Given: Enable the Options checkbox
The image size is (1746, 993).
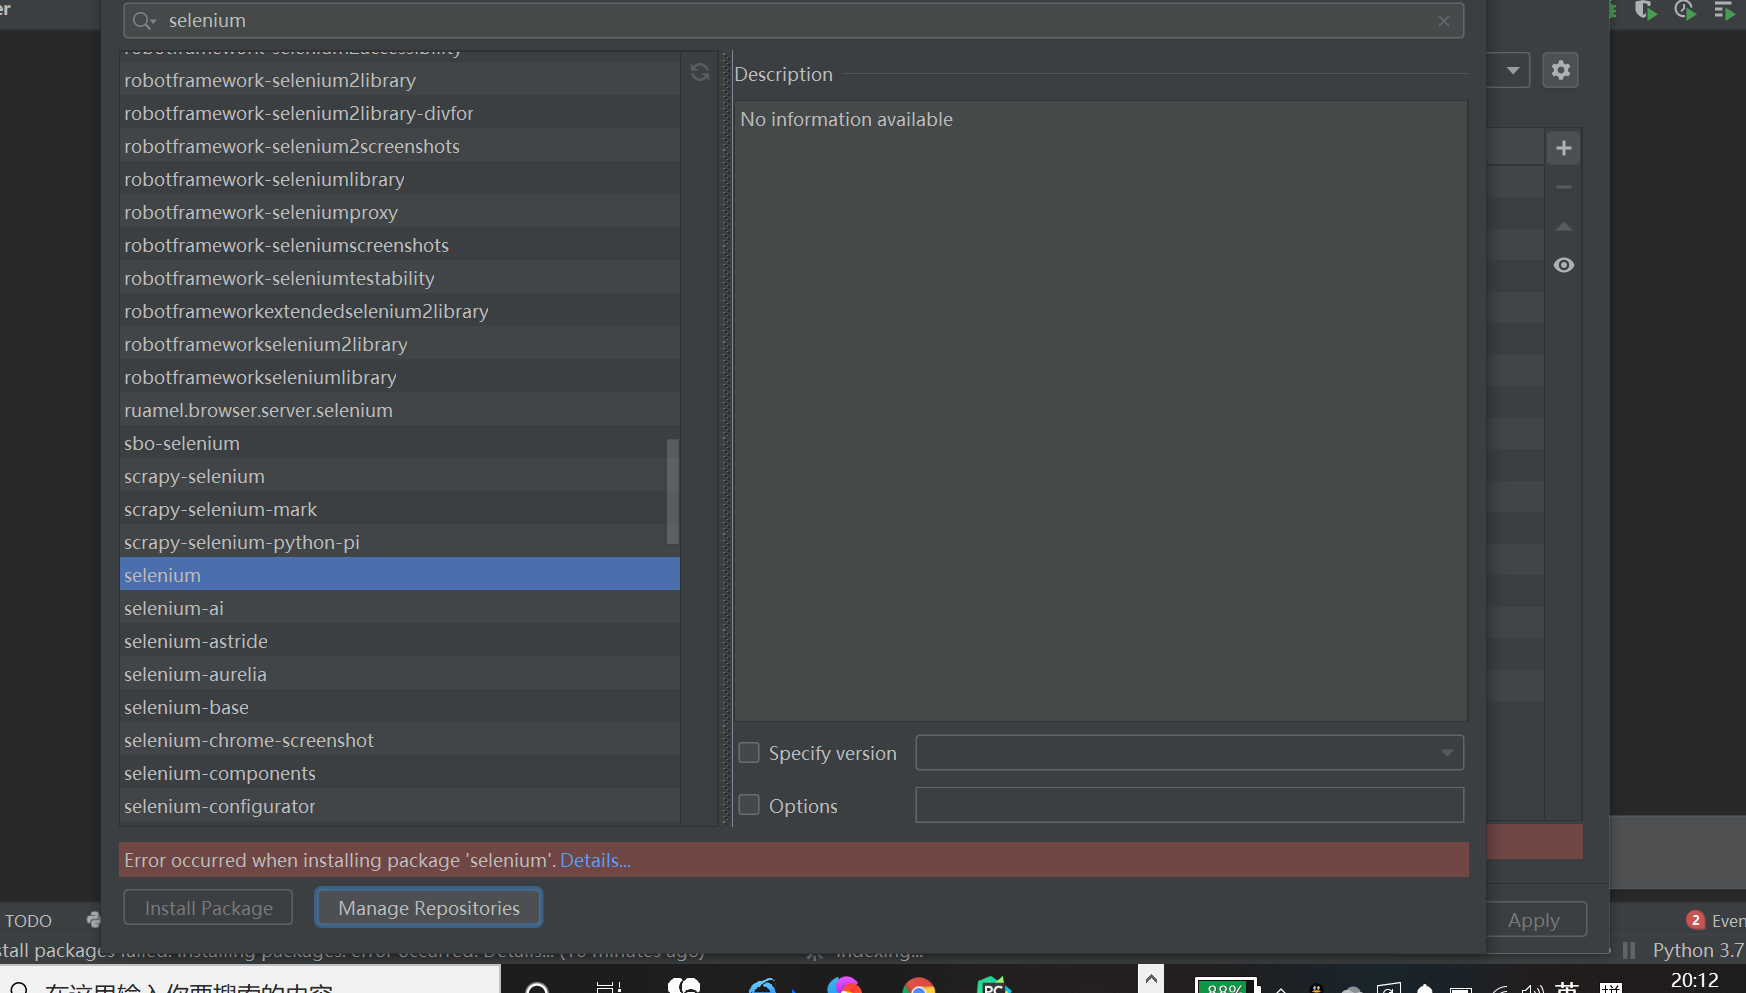Looking at the screenshot, I should click(749, 805).
